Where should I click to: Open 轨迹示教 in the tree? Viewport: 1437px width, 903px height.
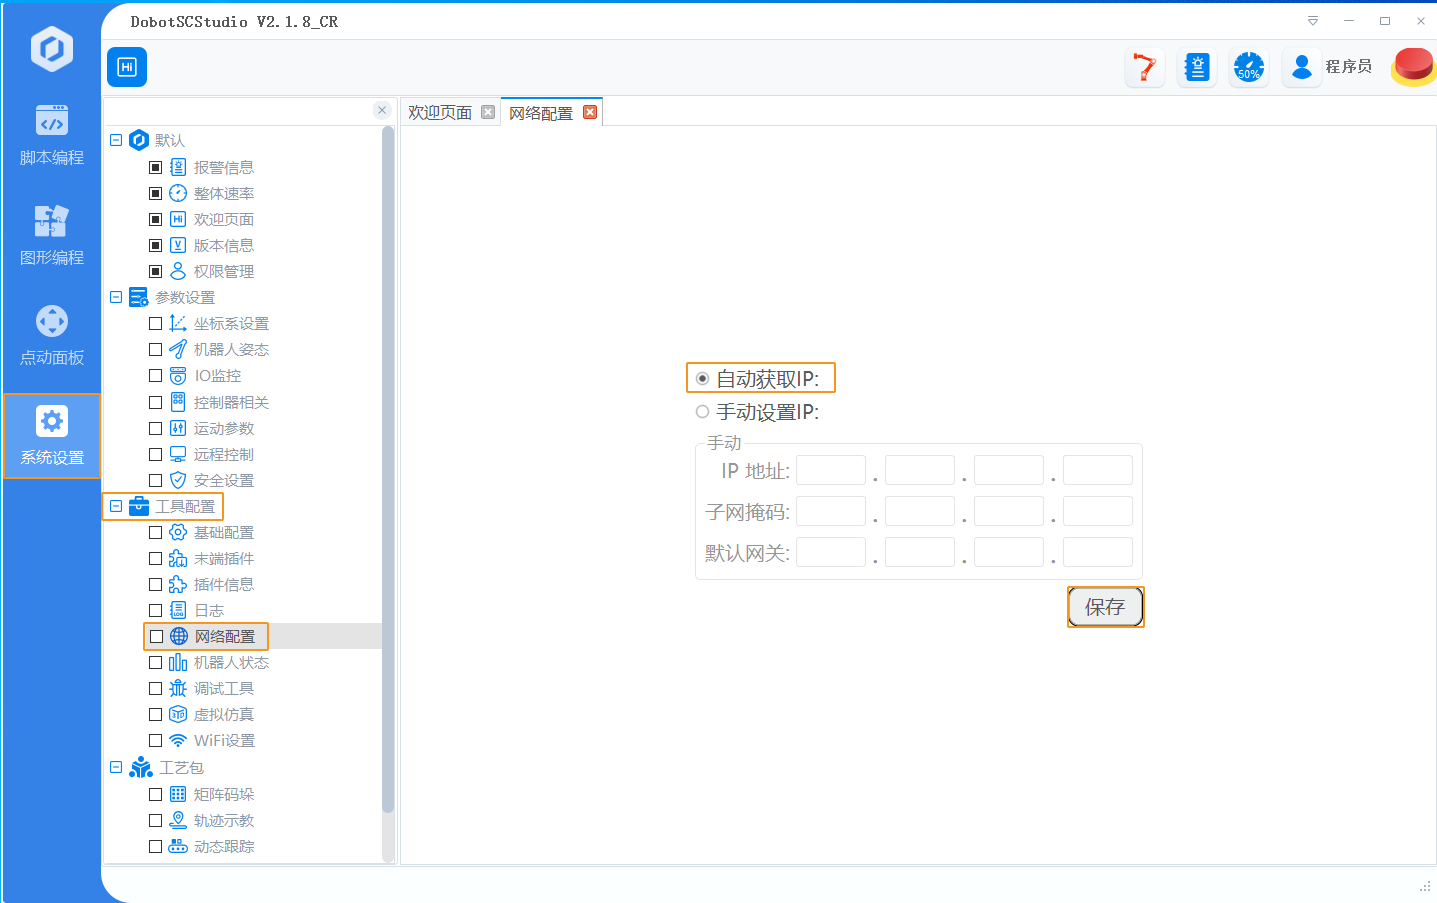pyautogui.click(x=224, y=820)
